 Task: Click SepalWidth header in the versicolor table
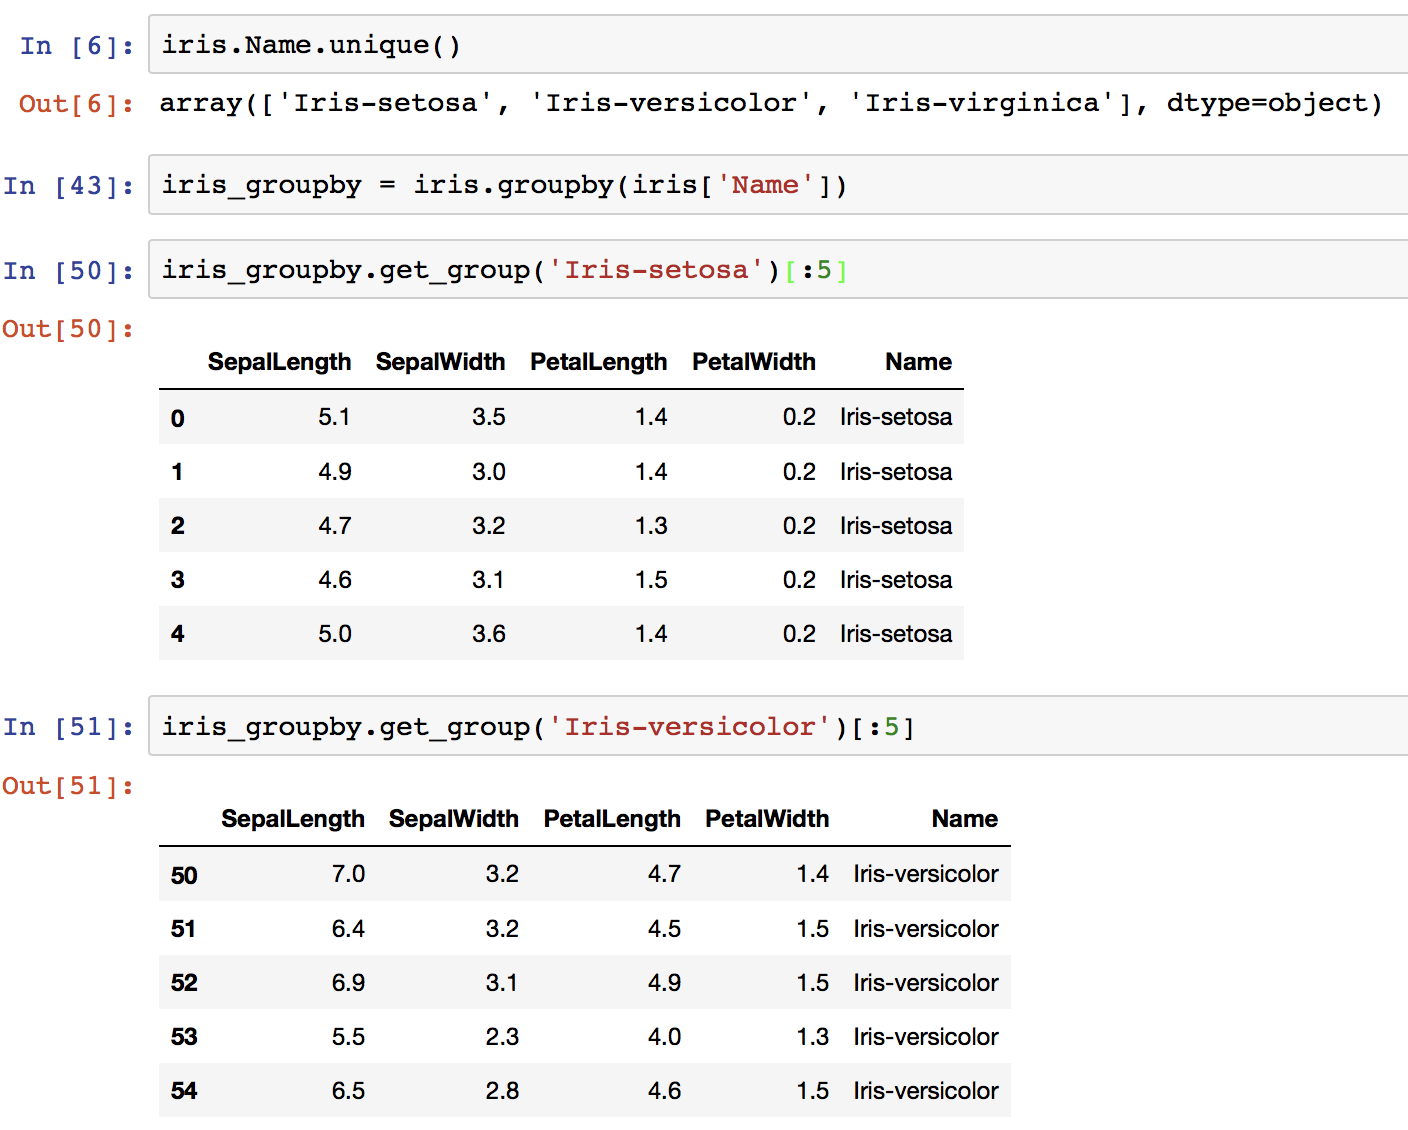point(453,819)
